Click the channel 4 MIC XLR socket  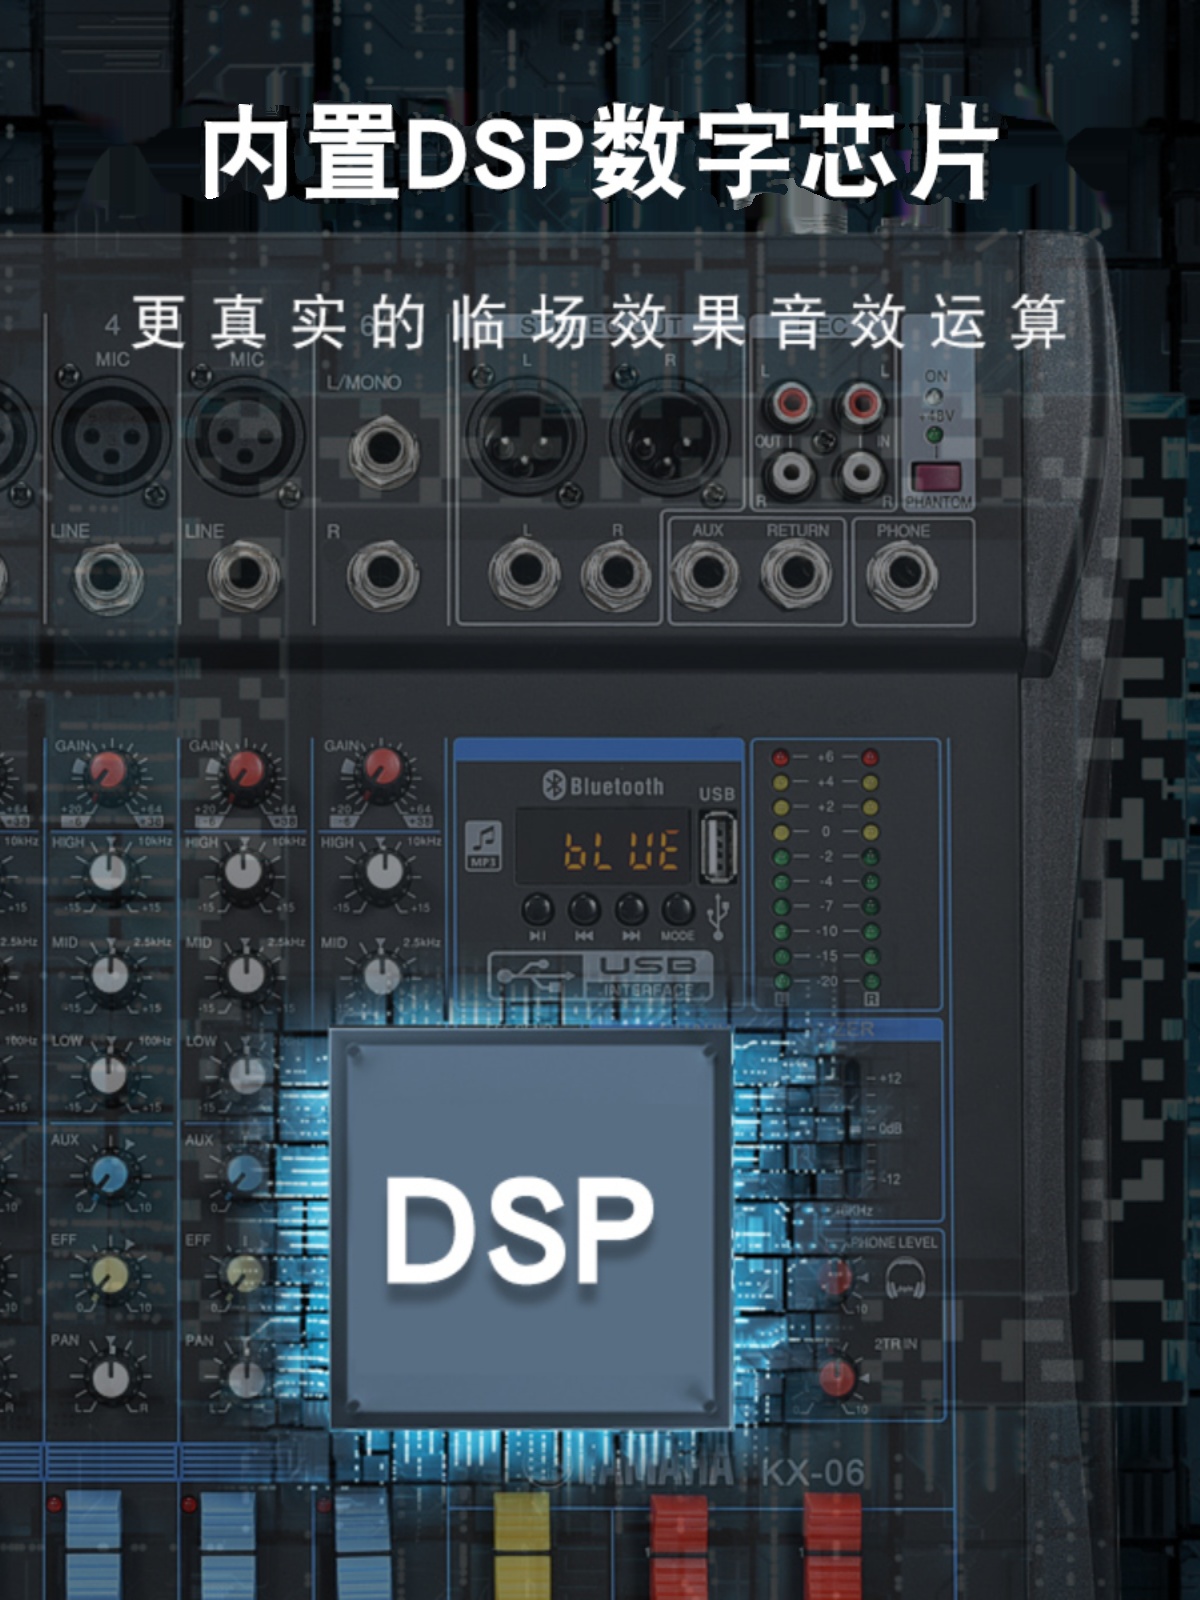point(112,436)
